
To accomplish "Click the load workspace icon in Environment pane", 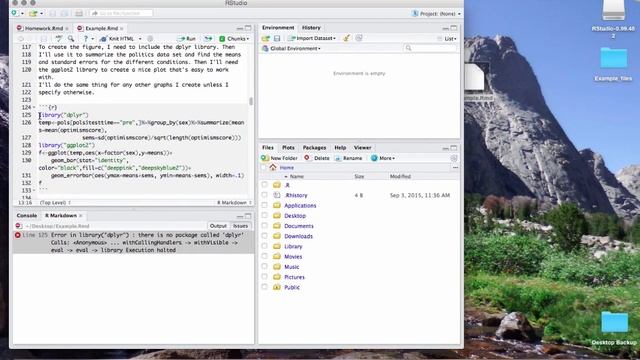I will point(266,38).
